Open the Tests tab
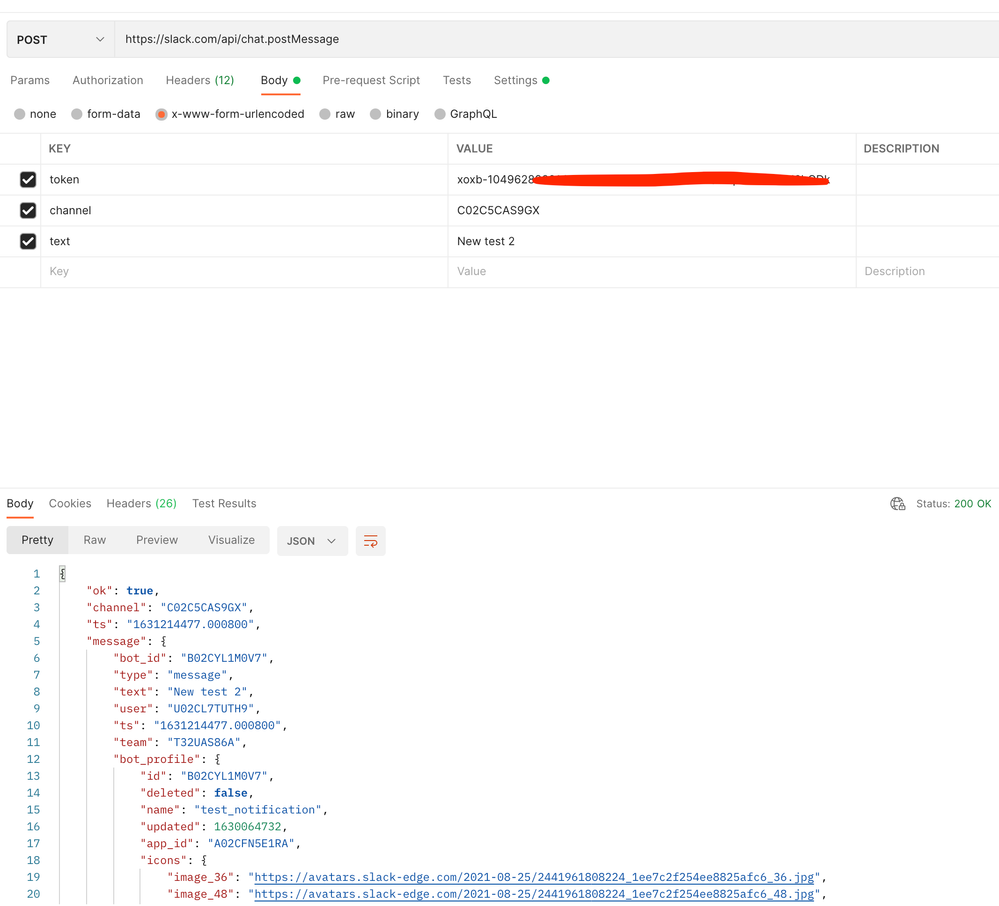This screenshot has width=999, height=906. tap(457, 80)
